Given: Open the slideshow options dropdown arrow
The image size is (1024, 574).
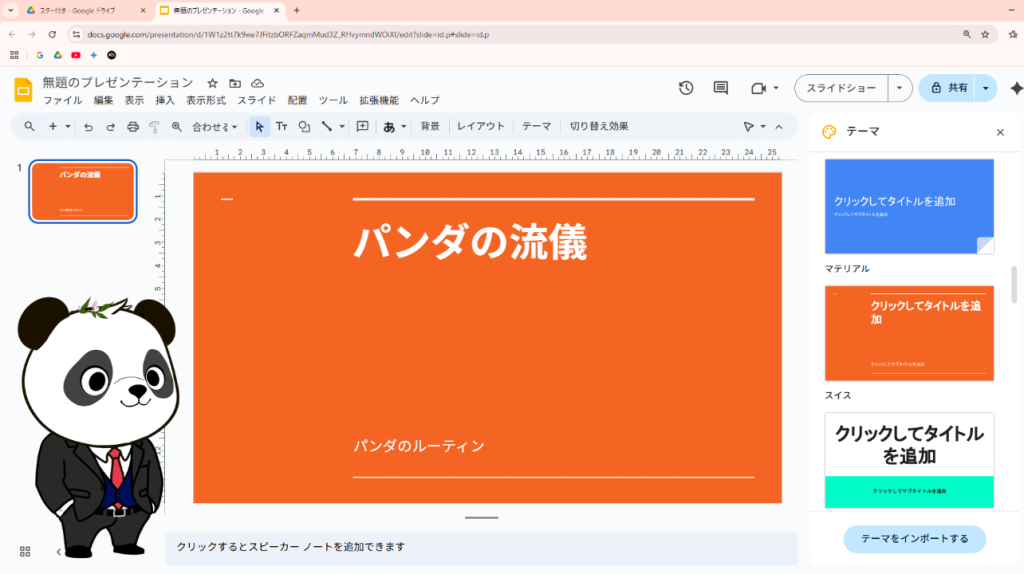Looking at the screenshot, I should (899, 88).
